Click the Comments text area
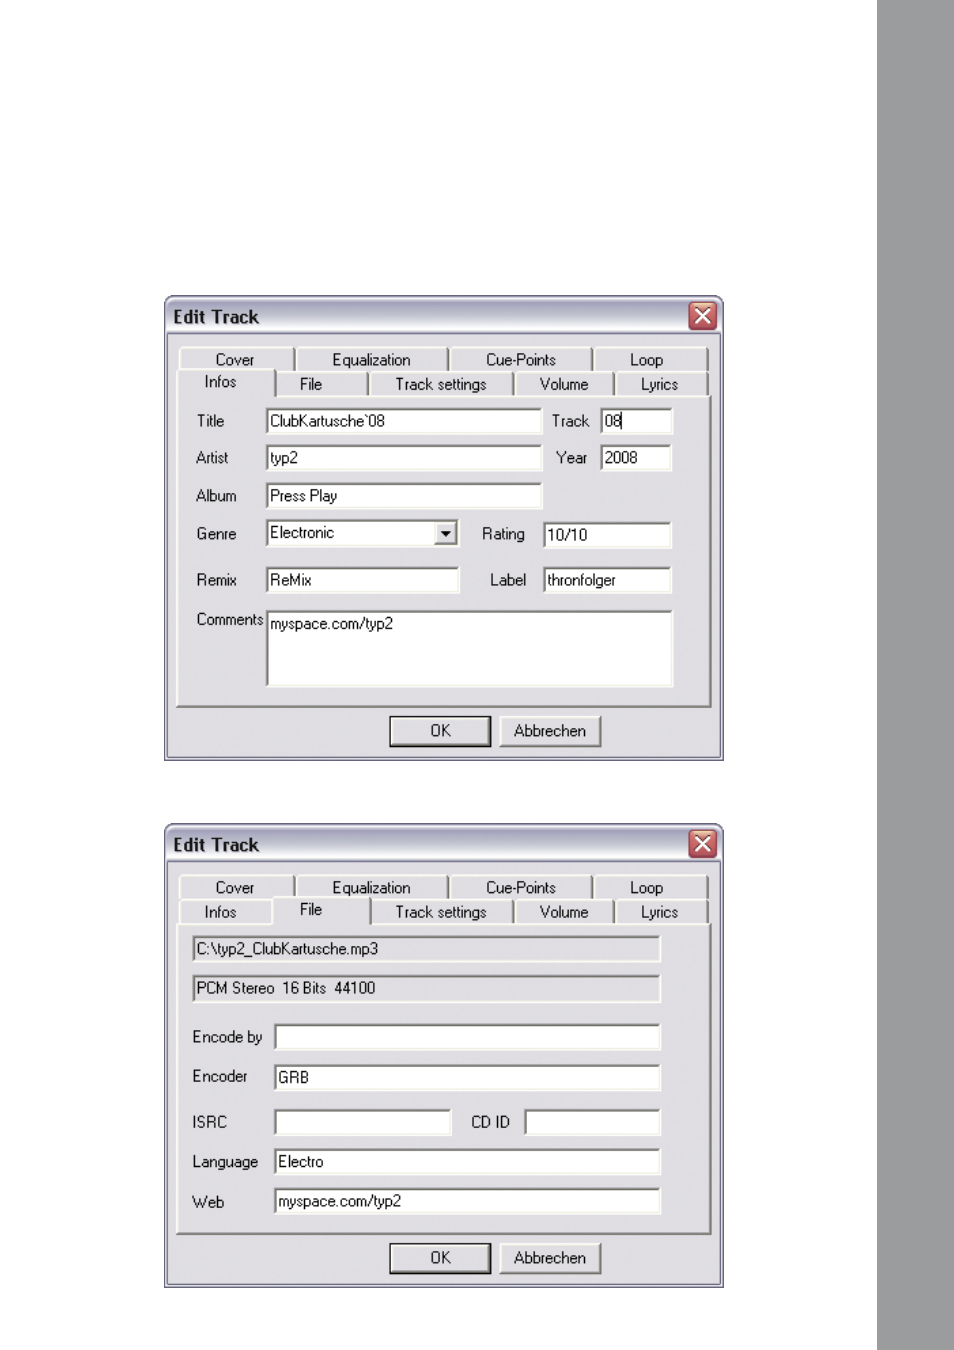954x1350 pixels. pos(469,649)
